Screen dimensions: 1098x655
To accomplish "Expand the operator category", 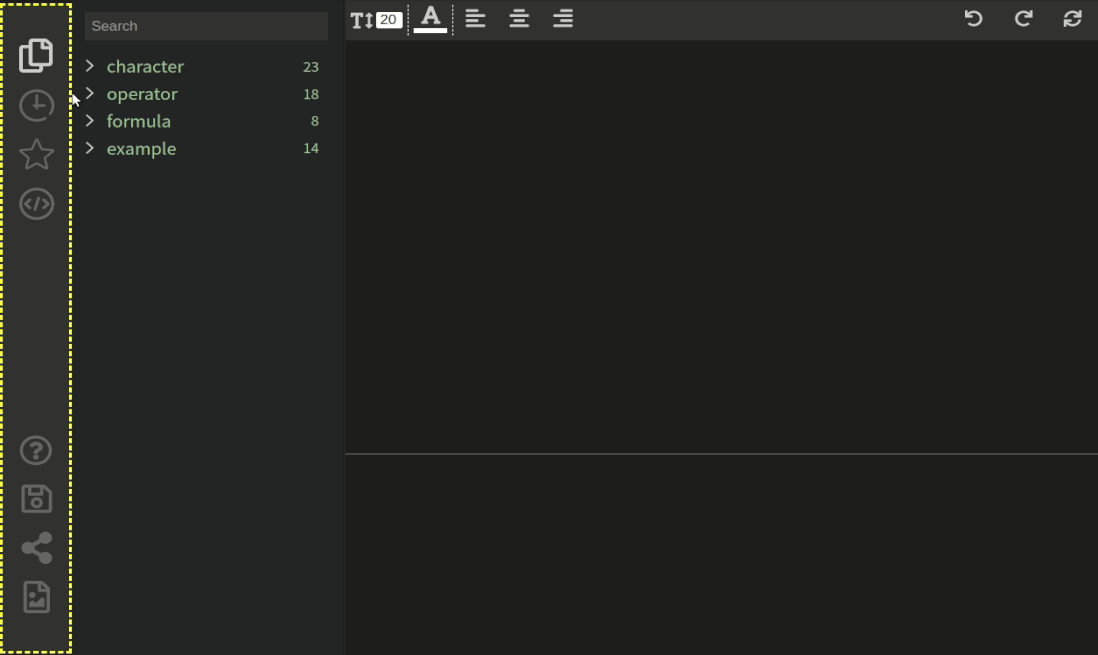I will [x=90, y=94].
